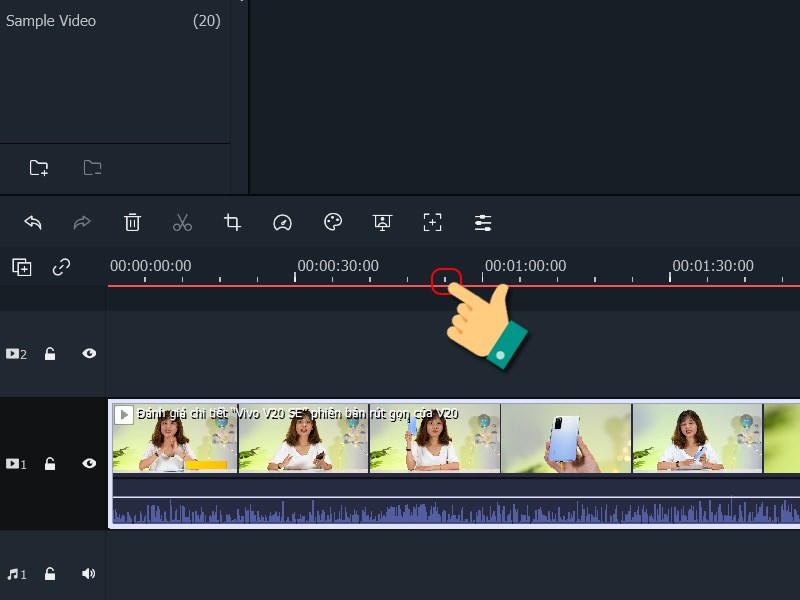Click the Undo icon in the toolbar
The image size is (800, 600).
pyautogui.click(x=32, y=222)
